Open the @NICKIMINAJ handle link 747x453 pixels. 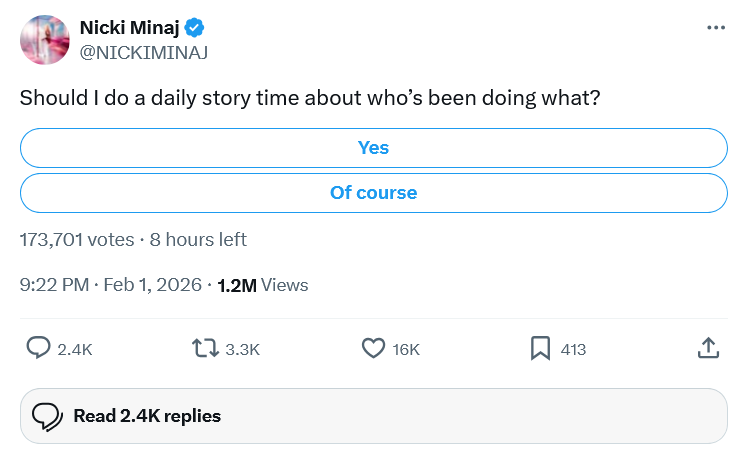(143, 52)
